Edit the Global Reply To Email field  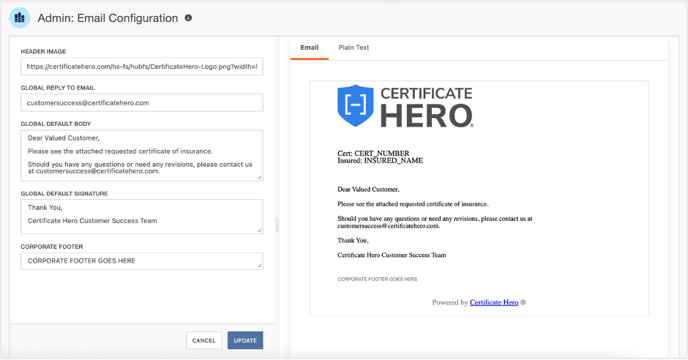point(142,103)
